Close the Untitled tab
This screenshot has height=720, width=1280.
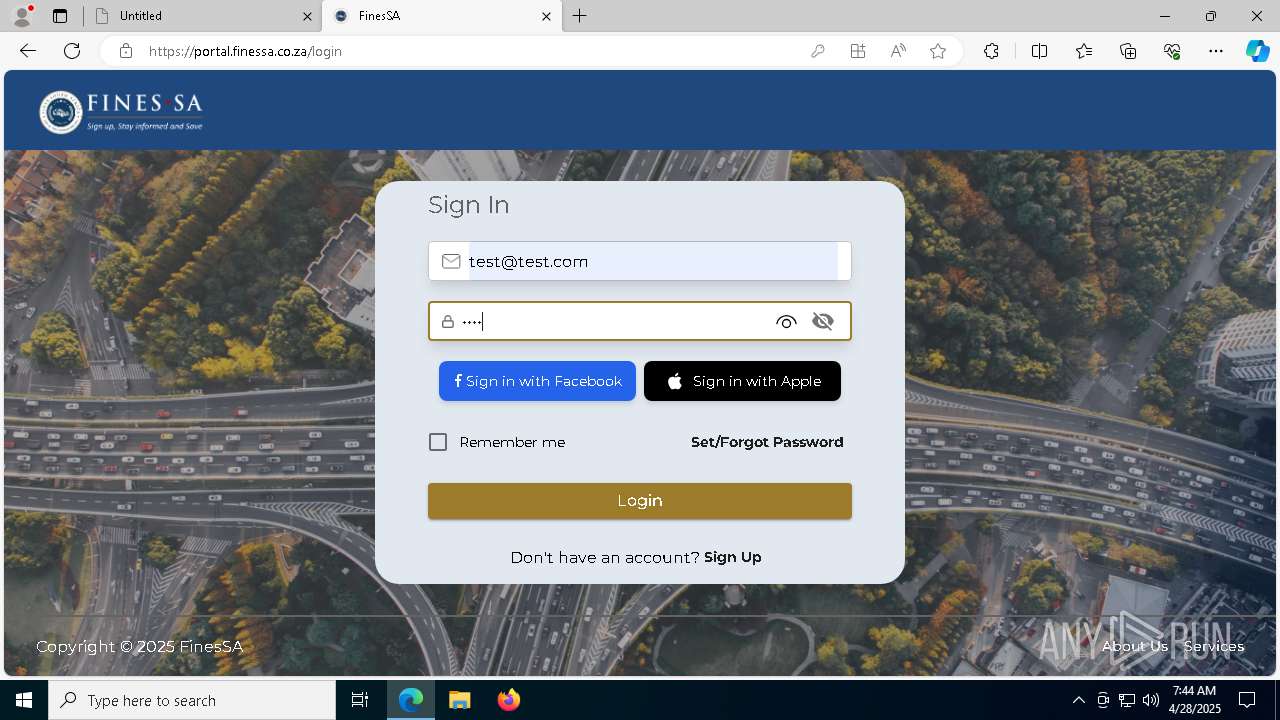pos(307,16)
